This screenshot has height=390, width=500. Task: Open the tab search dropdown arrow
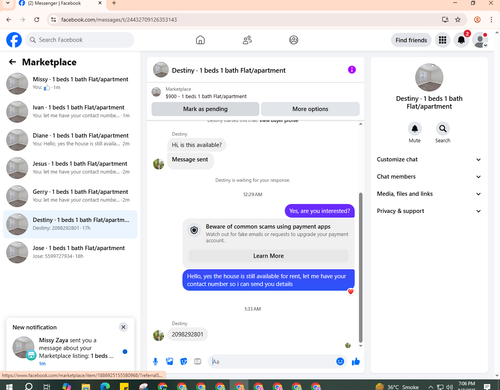7,3
